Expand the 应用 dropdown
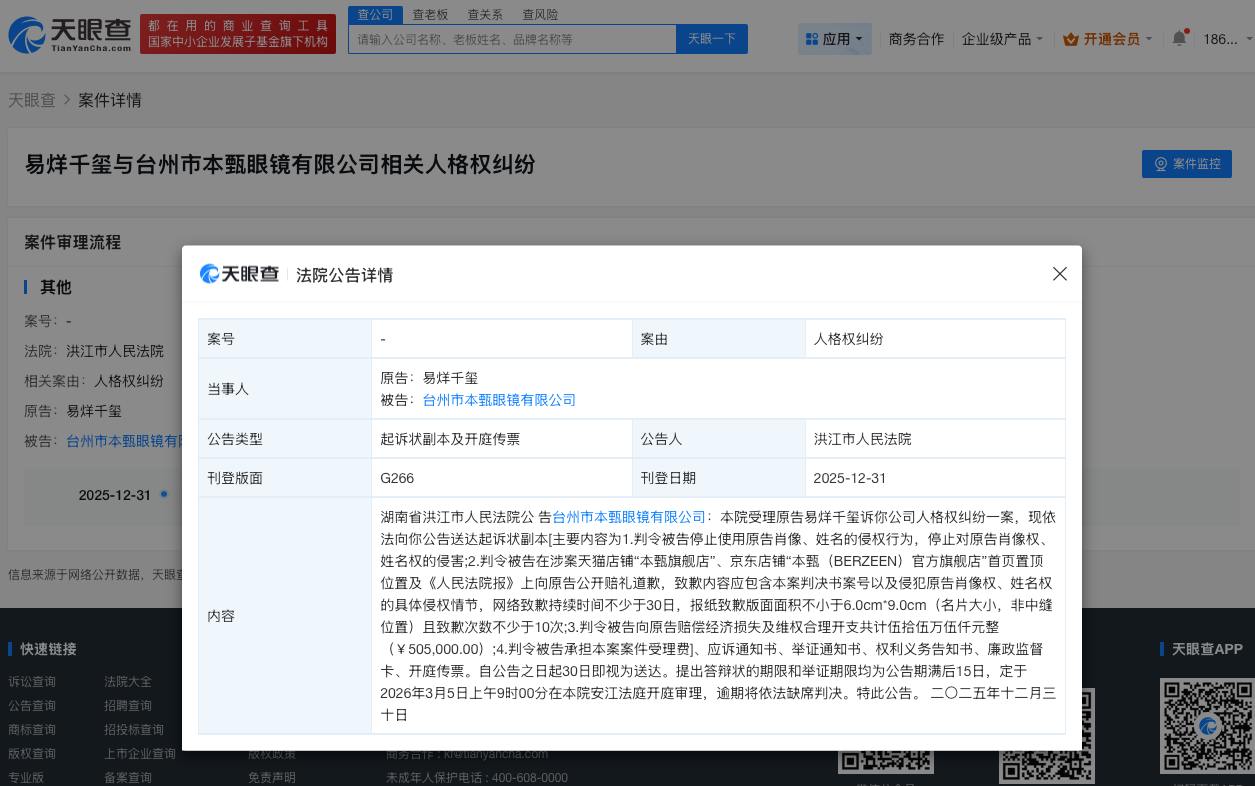 (x=837, y=39)
